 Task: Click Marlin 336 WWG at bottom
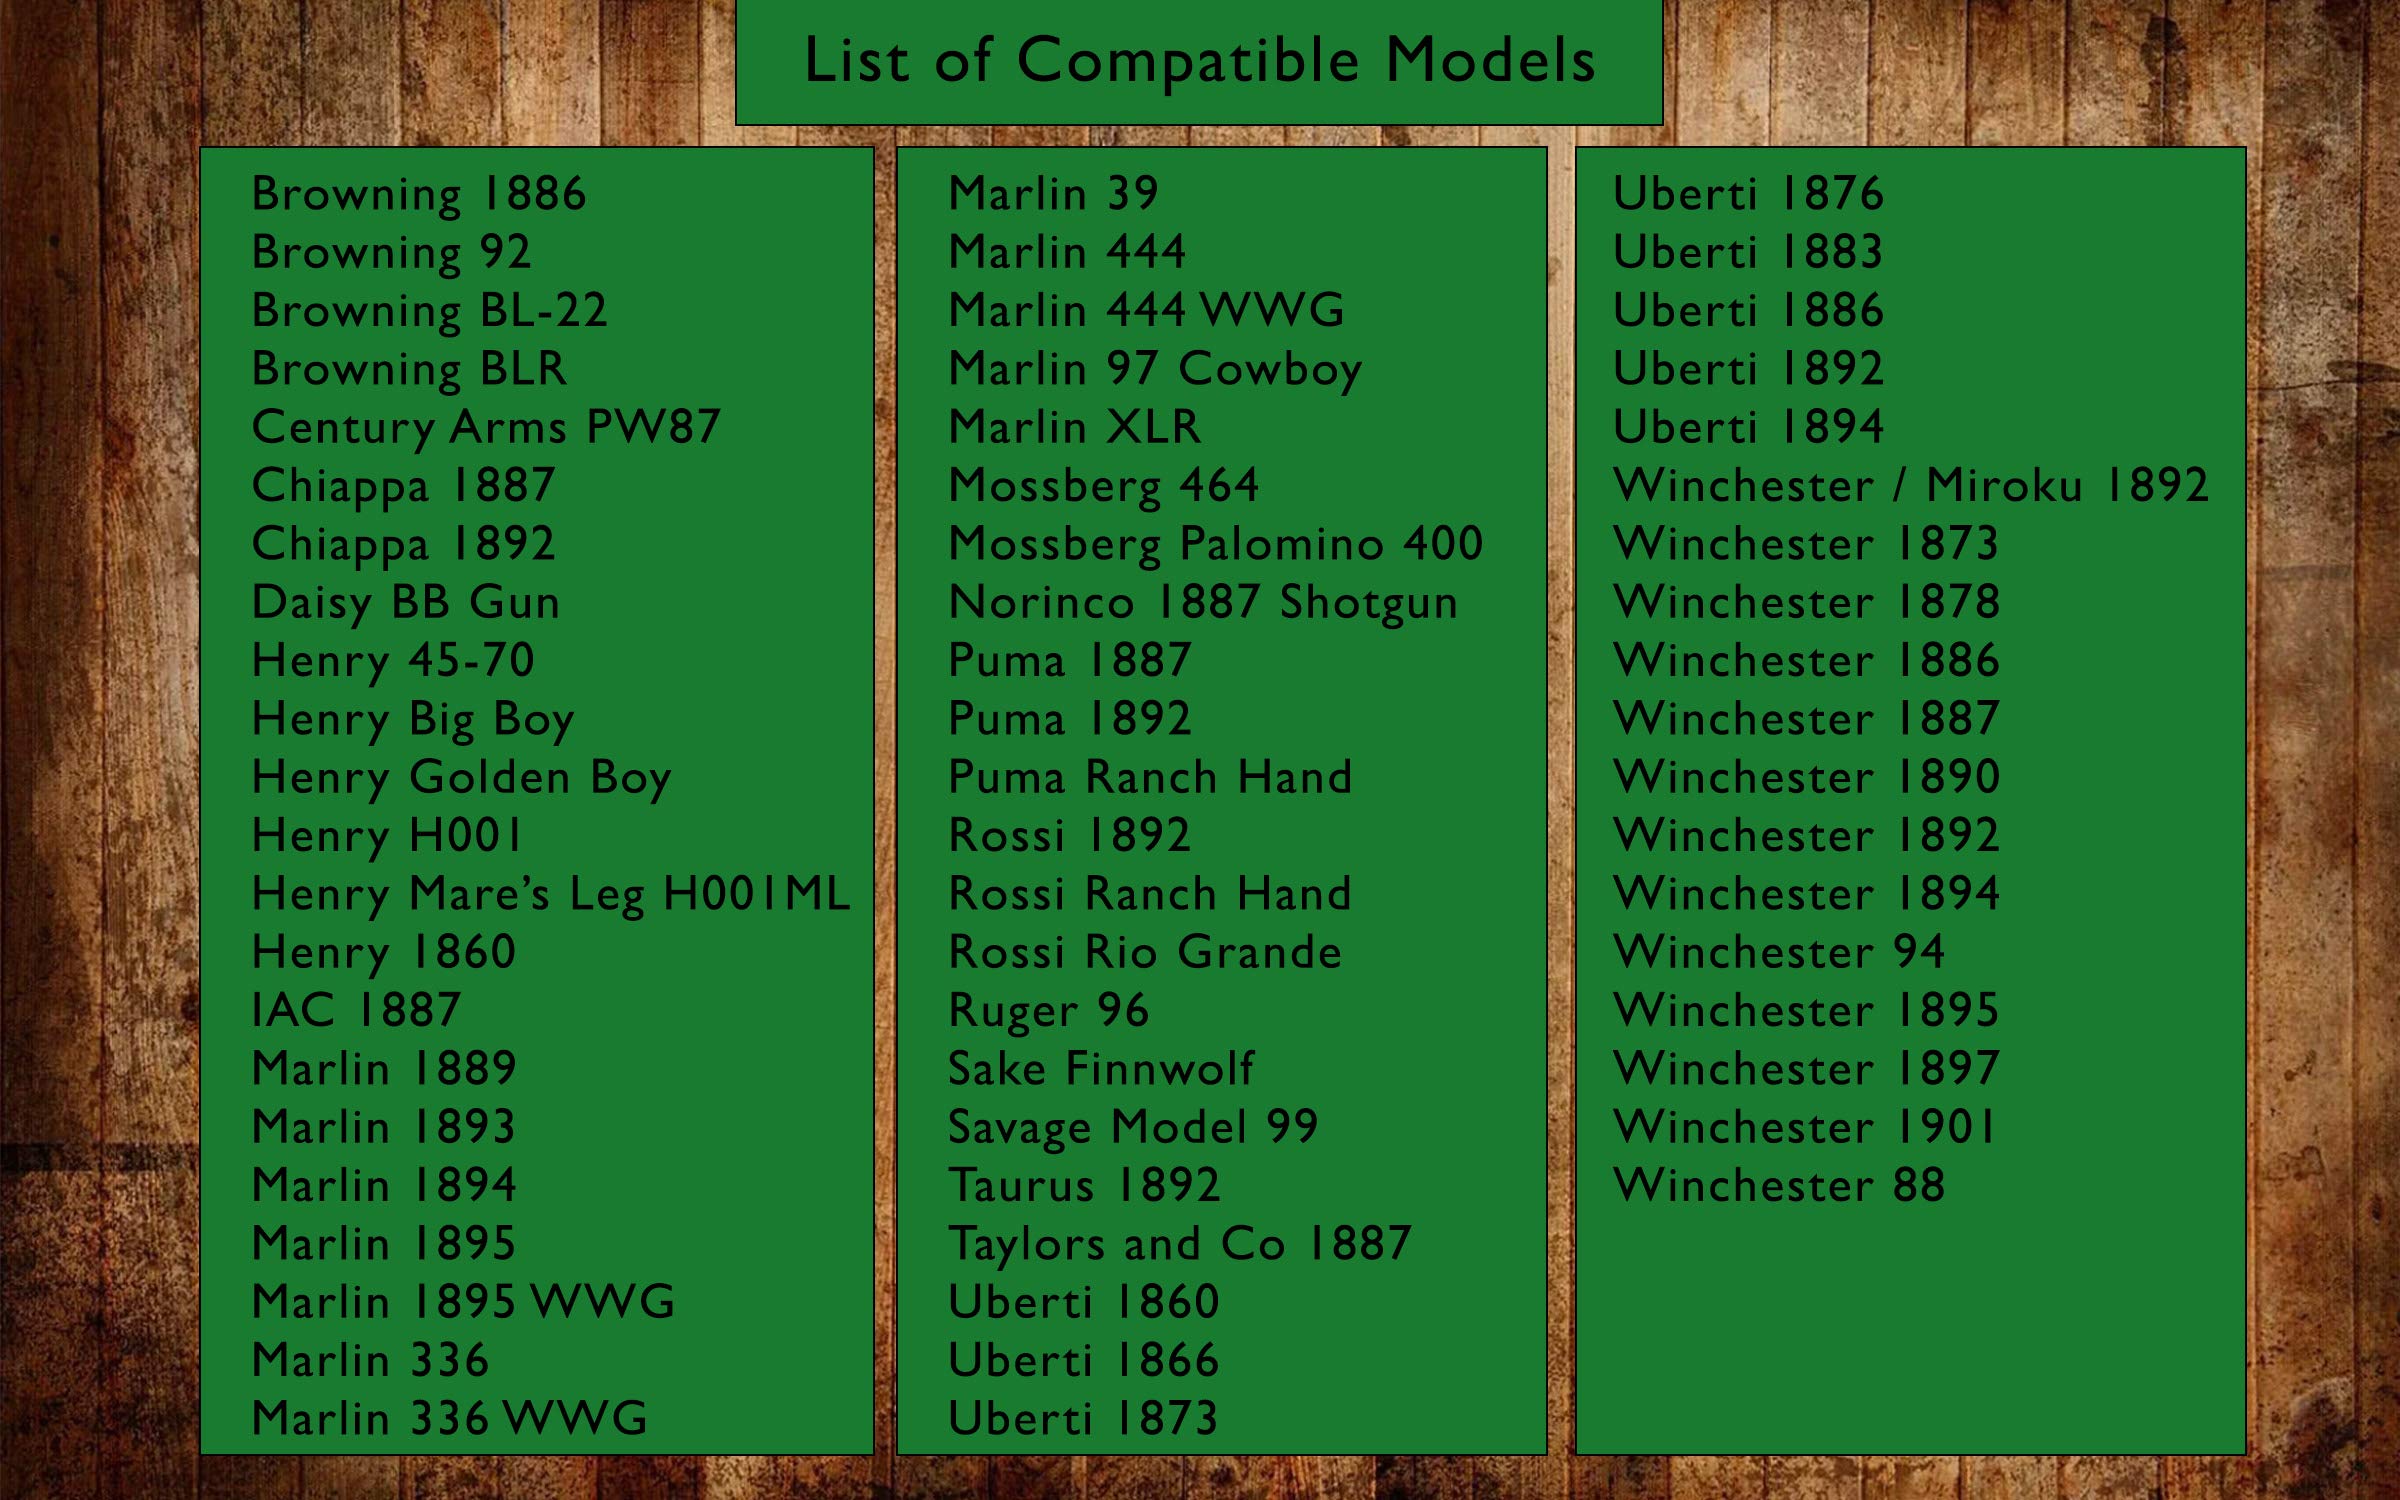[x=449, y=1419]
